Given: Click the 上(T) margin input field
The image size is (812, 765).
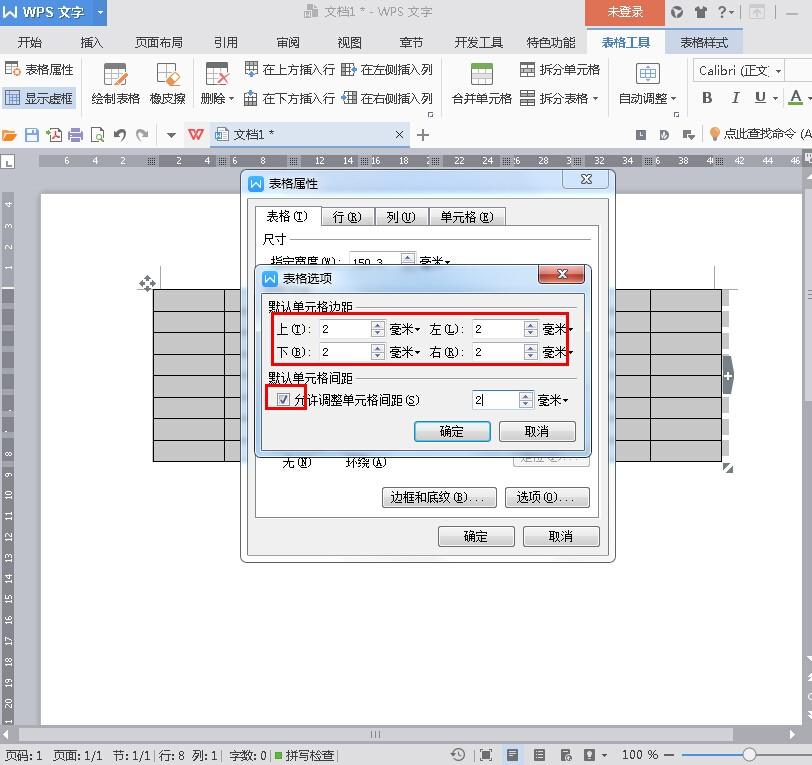Looking at the screenshot, I should (x=345, y=329).
